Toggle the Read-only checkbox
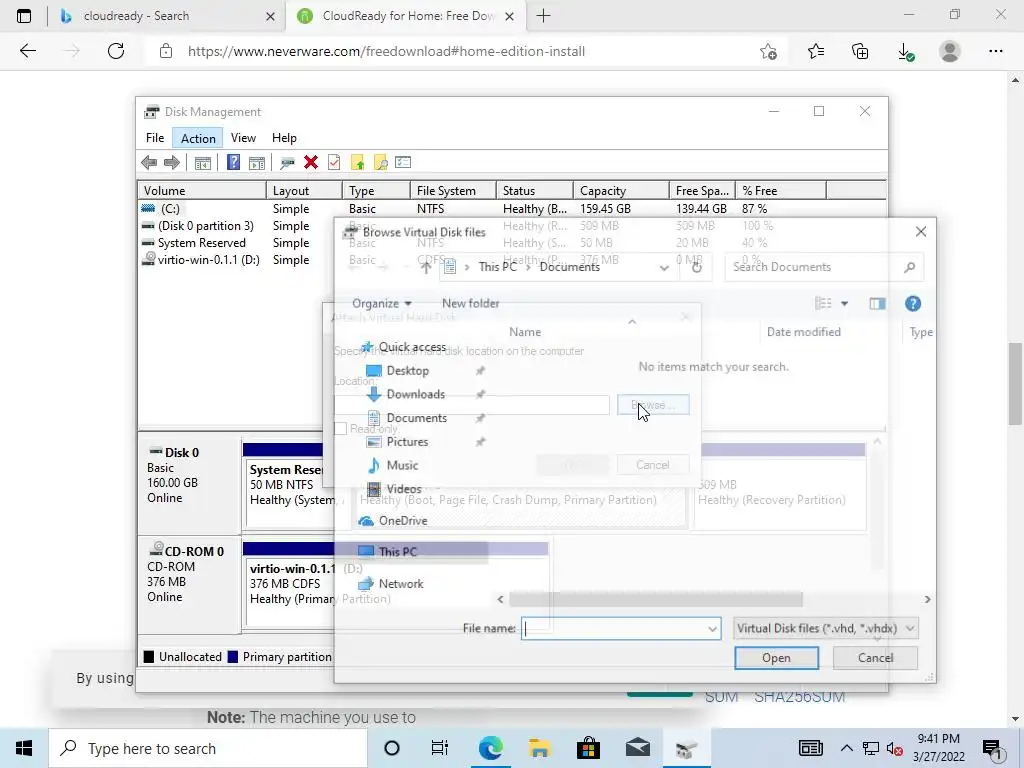1024x768 pixels. pos(340,428)
